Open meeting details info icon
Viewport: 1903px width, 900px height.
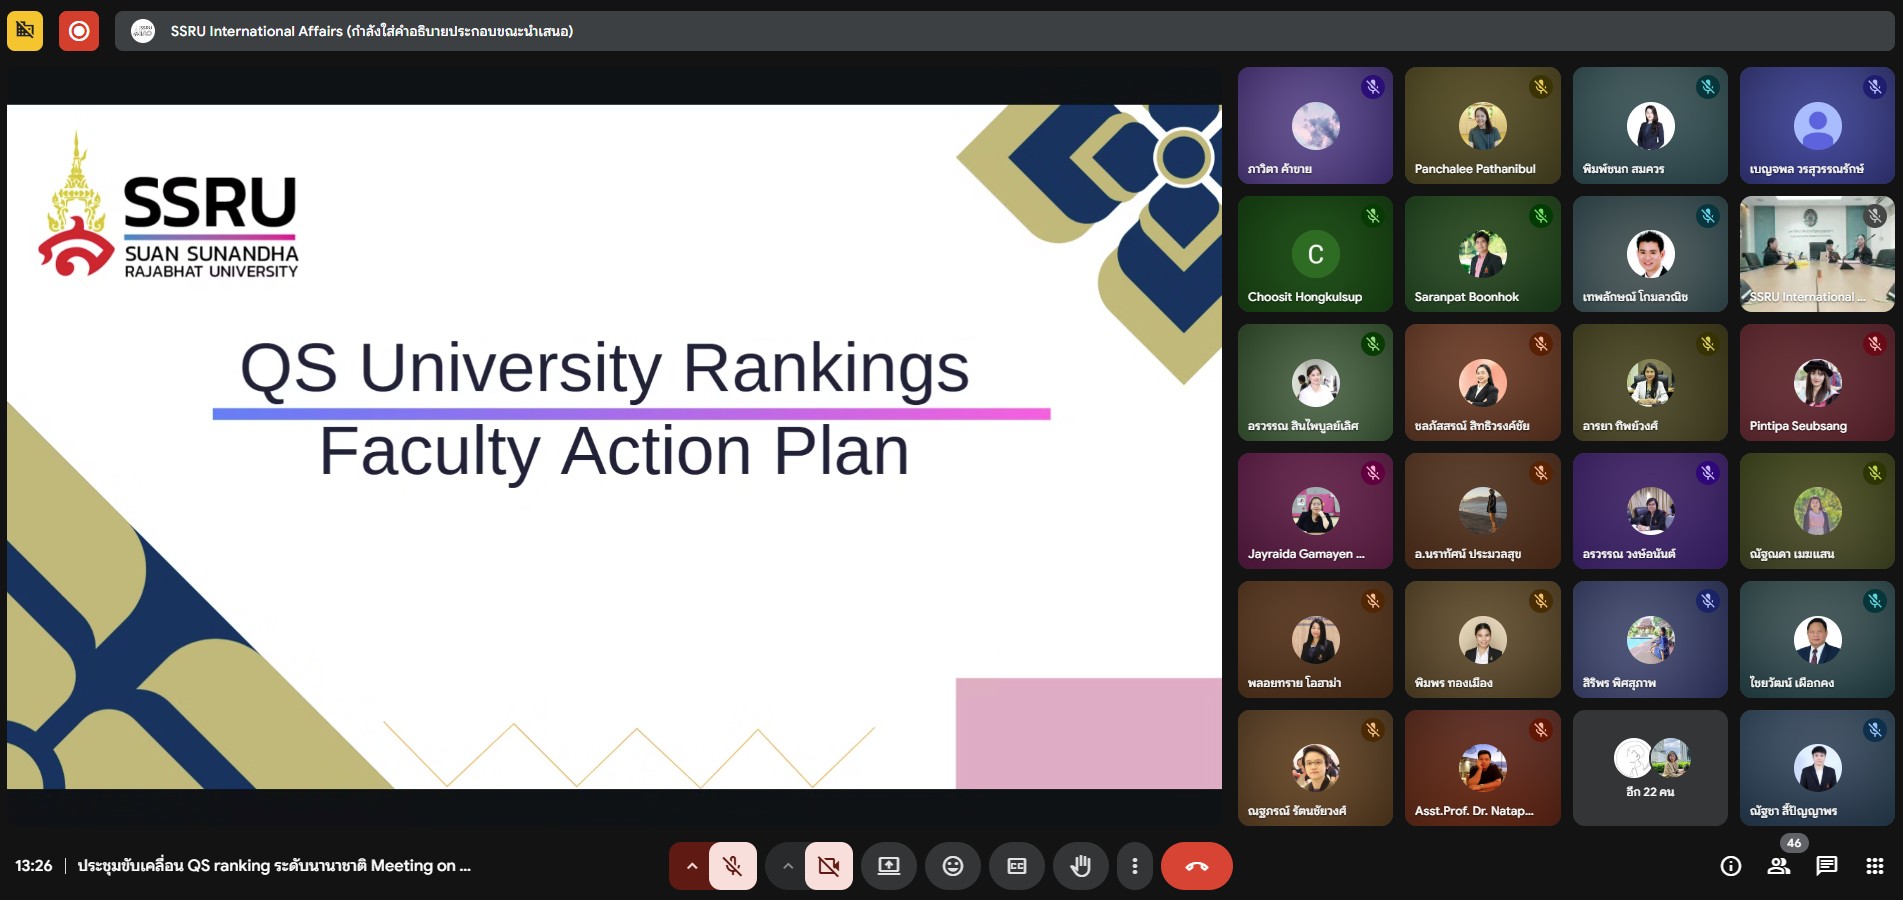1731,866
